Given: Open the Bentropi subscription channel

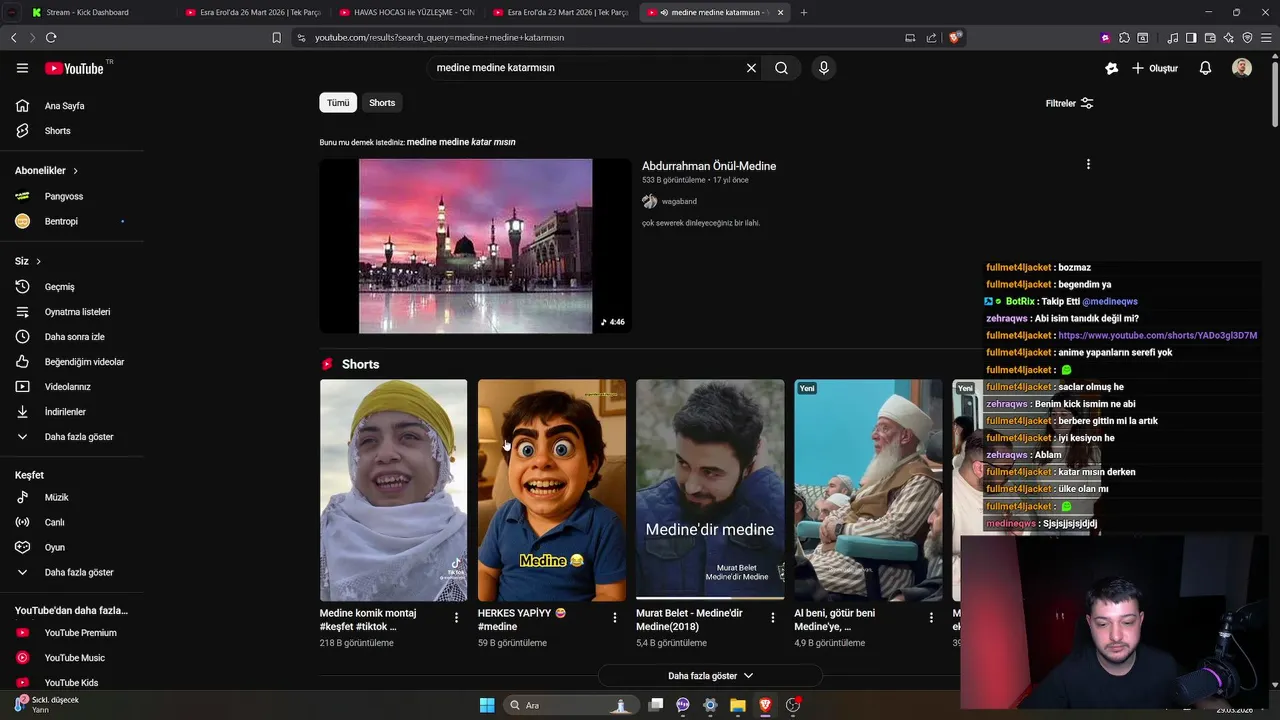Looking at the screenshot, I should coord(61,221).
